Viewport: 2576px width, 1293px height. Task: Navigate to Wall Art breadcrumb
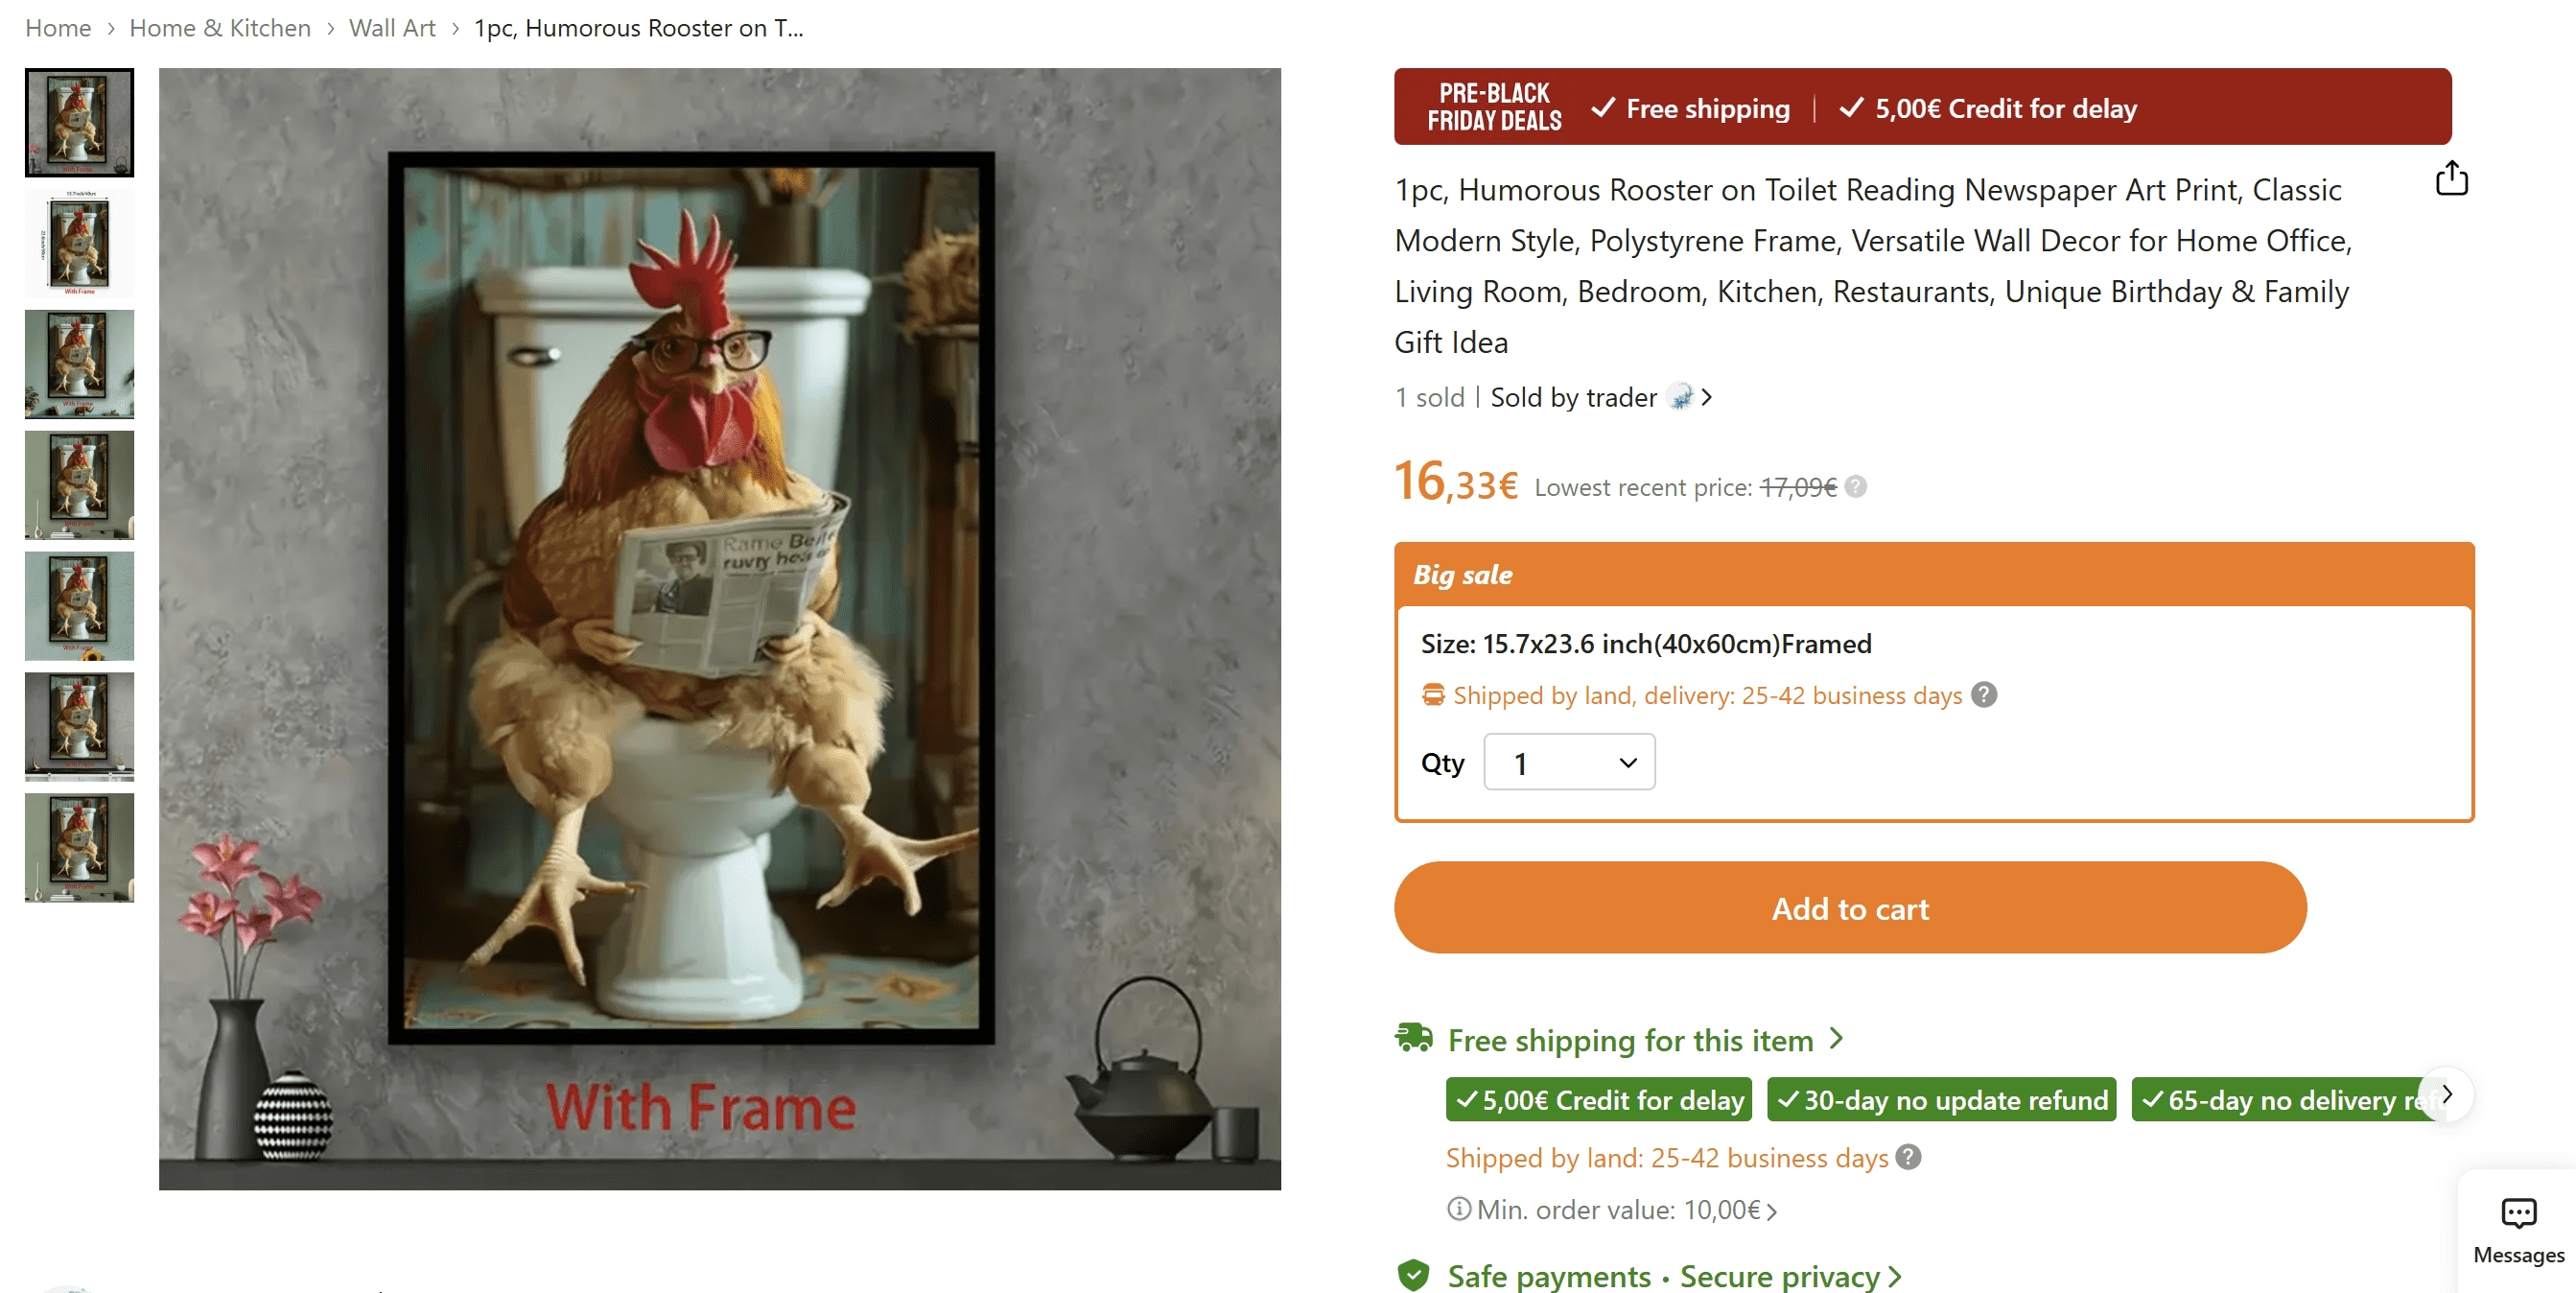[x=392, y=28]
